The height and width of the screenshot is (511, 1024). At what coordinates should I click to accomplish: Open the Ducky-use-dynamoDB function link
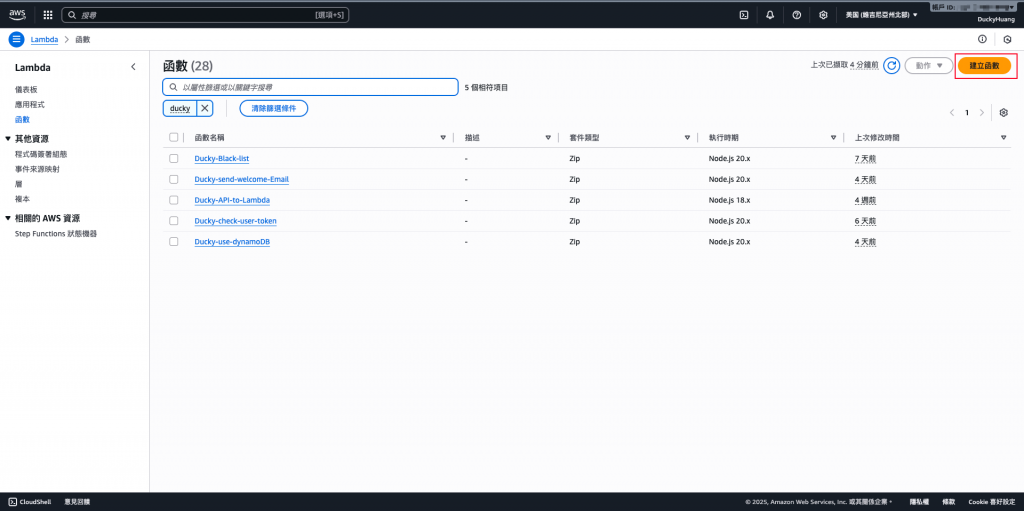click(x=232, y=242)
